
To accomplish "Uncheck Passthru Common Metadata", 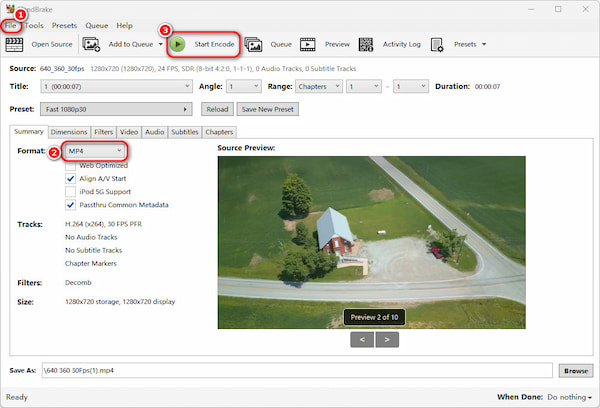I will pyautogui.click(x=71, y=204).
